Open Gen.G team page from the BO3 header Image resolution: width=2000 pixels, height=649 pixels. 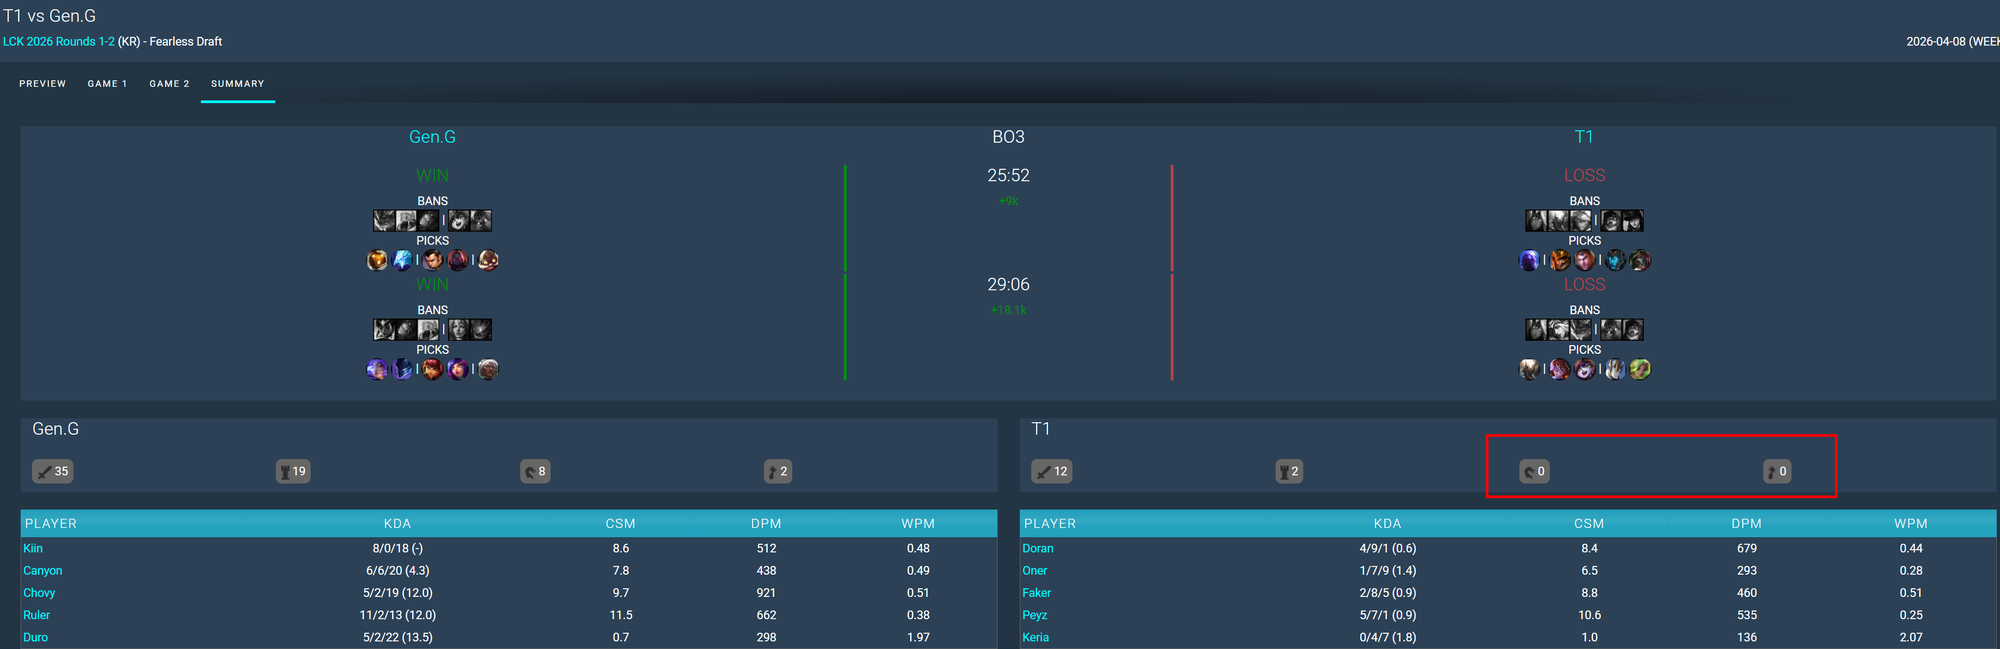point(432,137)
